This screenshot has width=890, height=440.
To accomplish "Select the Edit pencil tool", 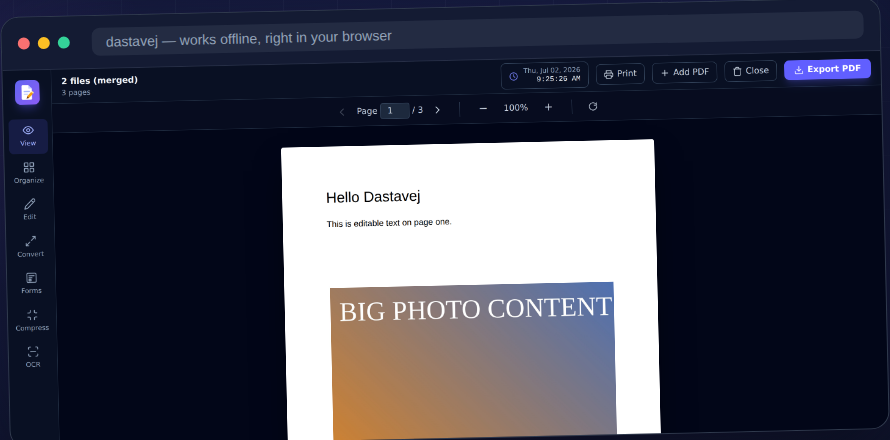I will 30,209.
